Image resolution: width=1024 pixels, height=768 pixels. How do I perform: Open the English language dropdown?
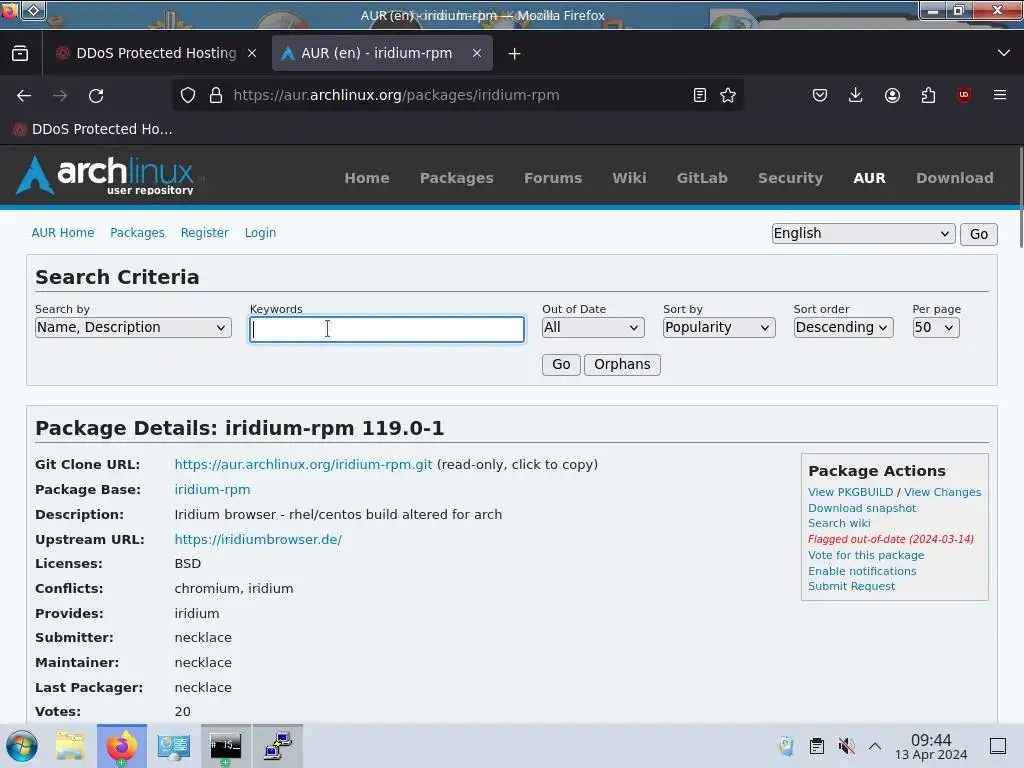863,233
